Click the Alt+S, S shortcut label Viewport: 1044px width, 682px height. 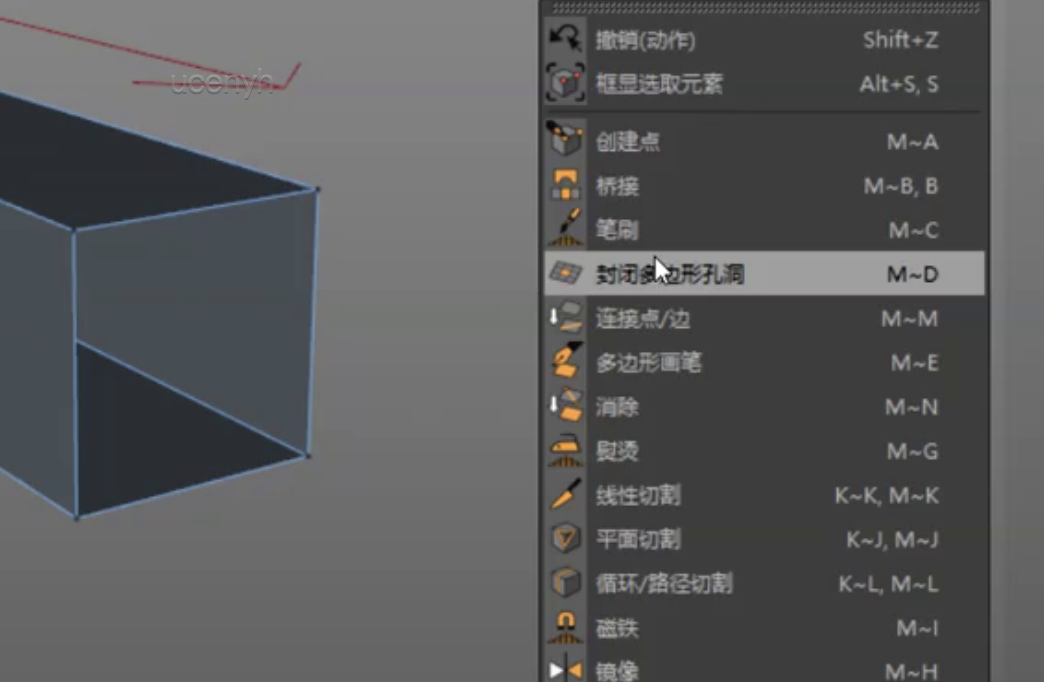point(899,84)
